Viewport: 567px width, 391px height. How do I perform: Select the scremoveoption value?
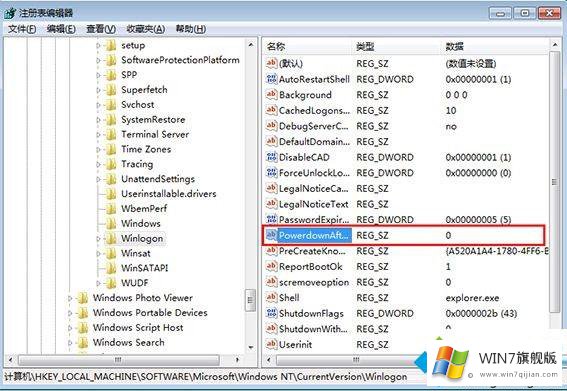click(314, 282)
